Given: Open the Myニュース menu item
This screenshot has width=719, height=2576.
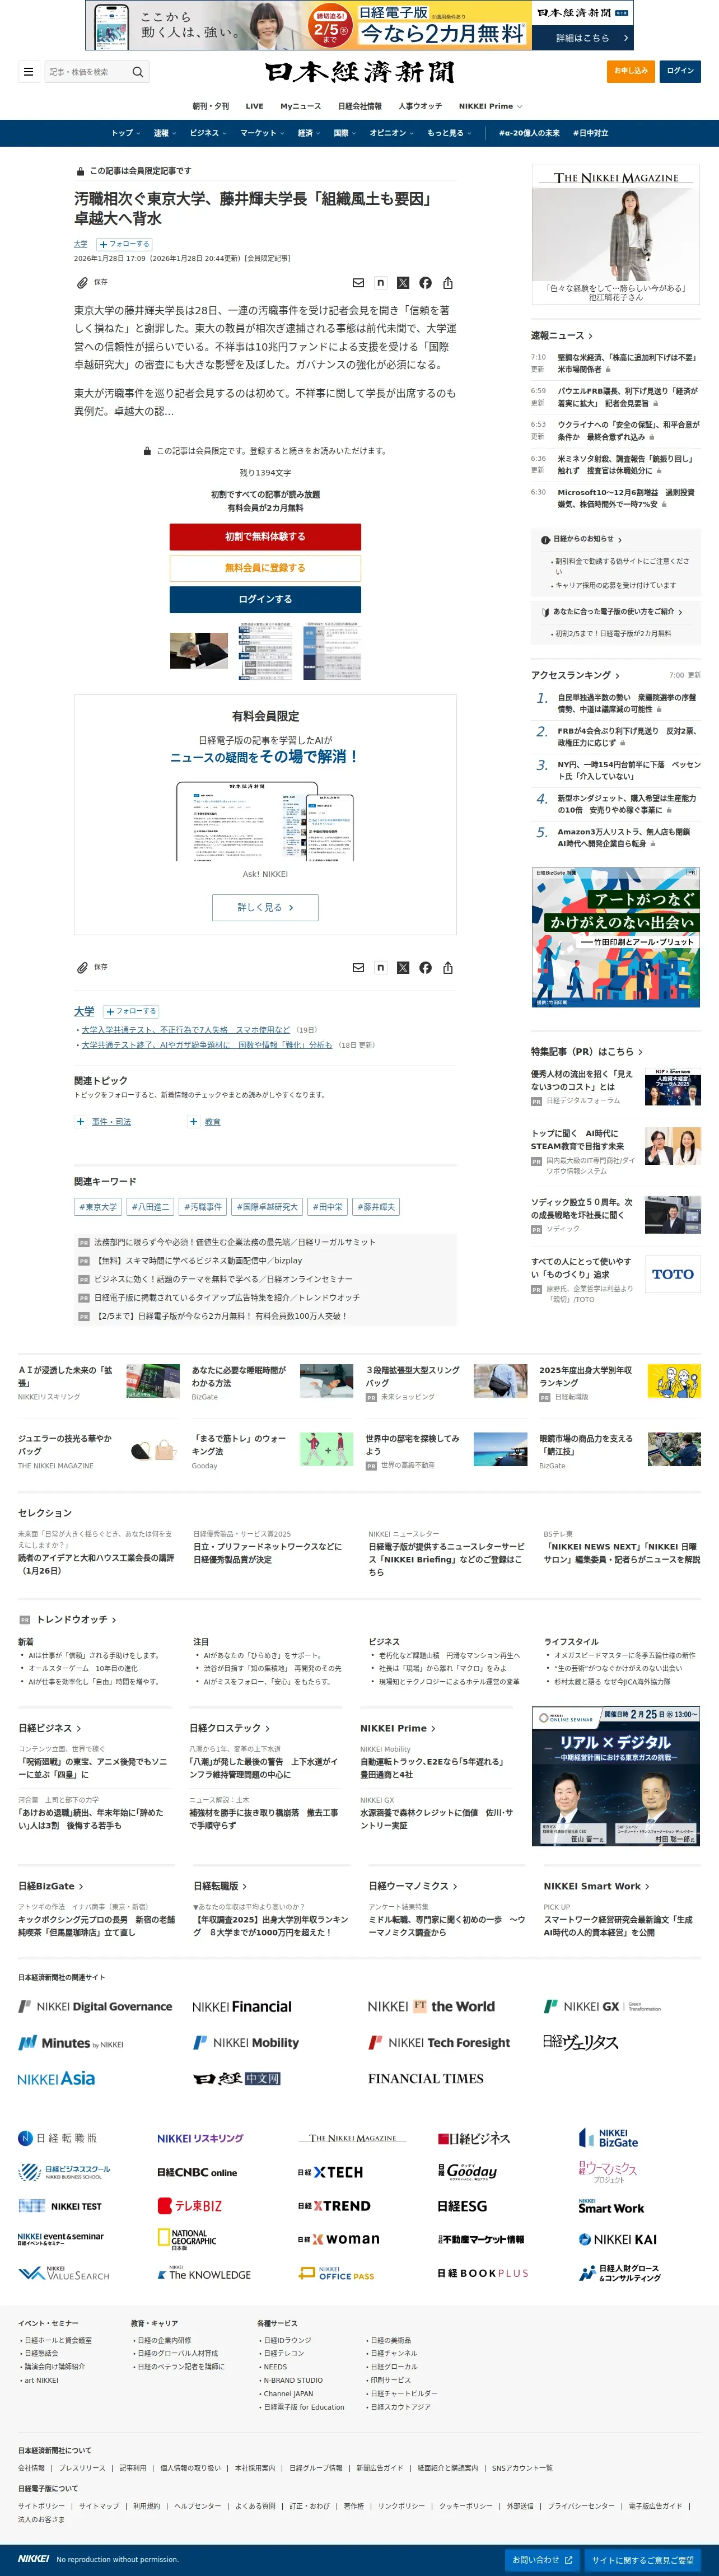Looking at the screenshot, I should coord(301,106).
